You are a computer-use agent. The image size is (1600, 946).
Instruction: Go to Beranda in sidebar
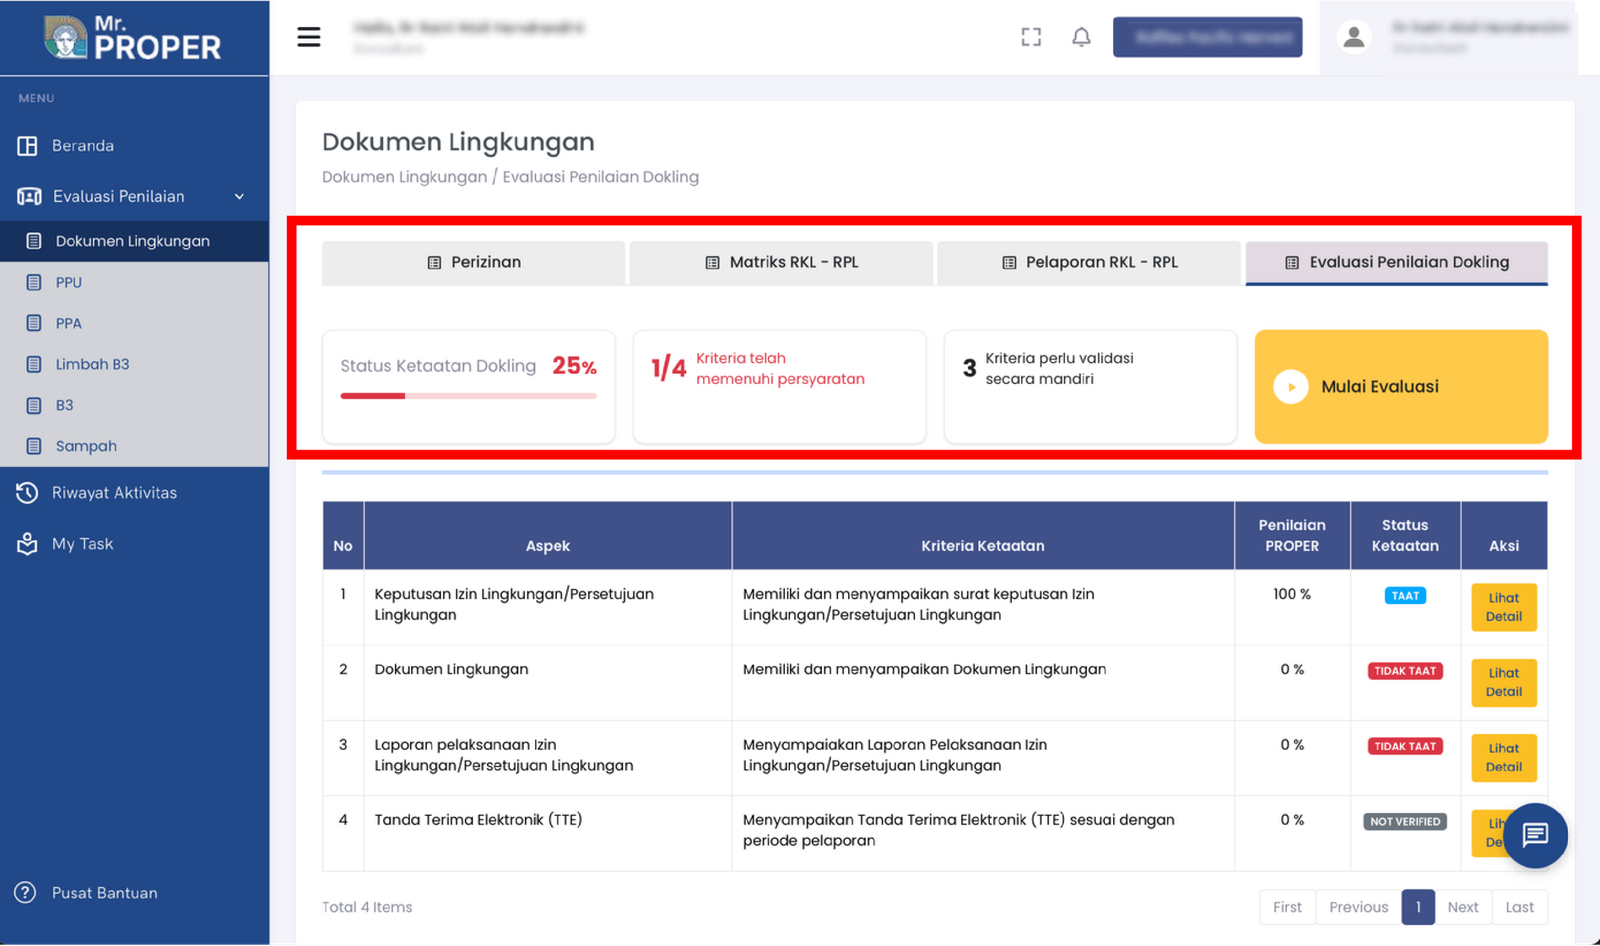click(x=82, y=146)
